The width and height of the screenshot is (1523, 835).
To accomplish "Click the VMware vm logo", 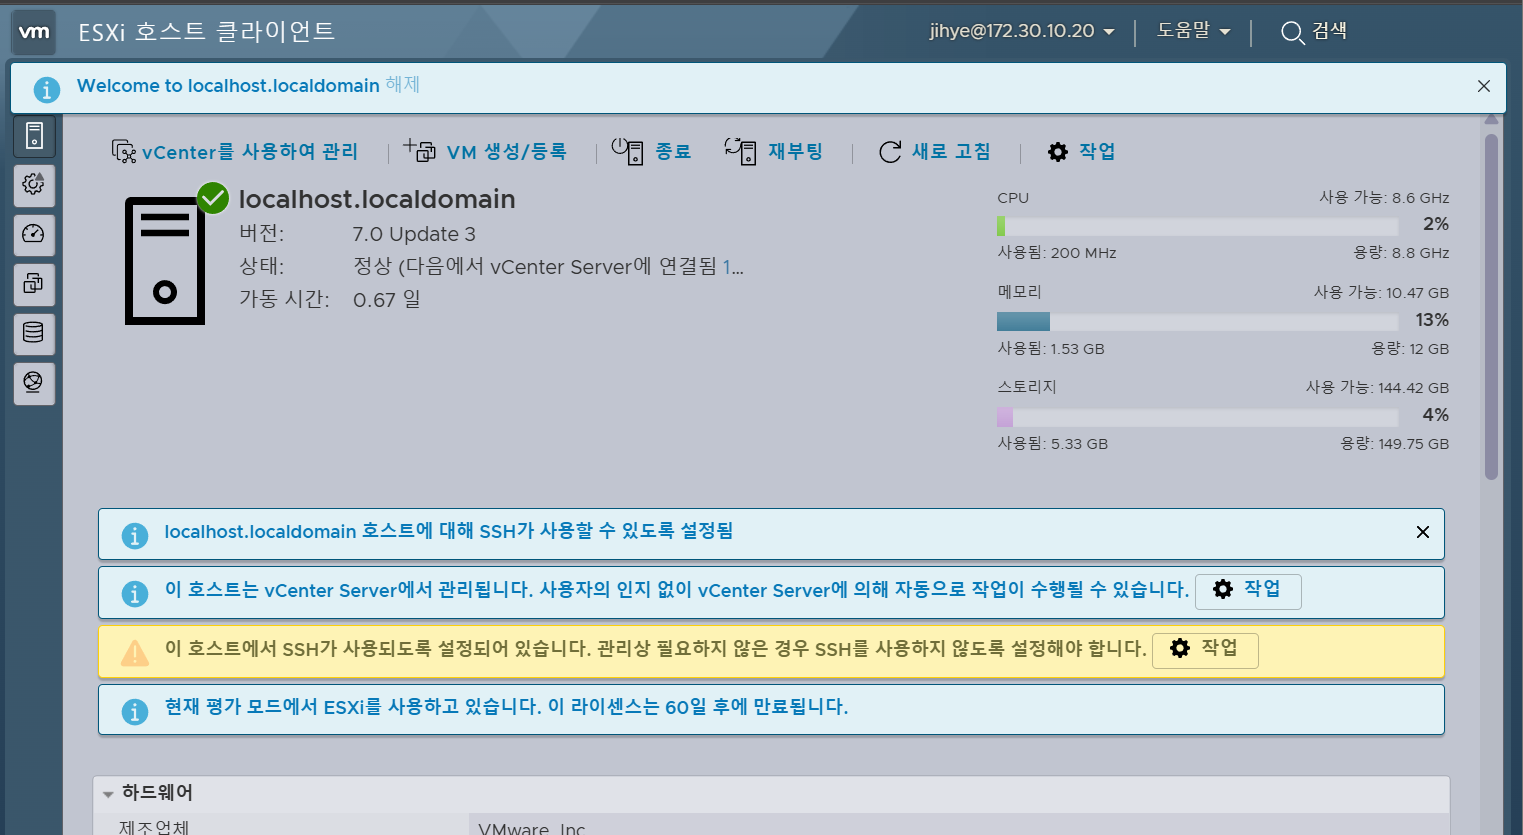I will coord(34,32).
